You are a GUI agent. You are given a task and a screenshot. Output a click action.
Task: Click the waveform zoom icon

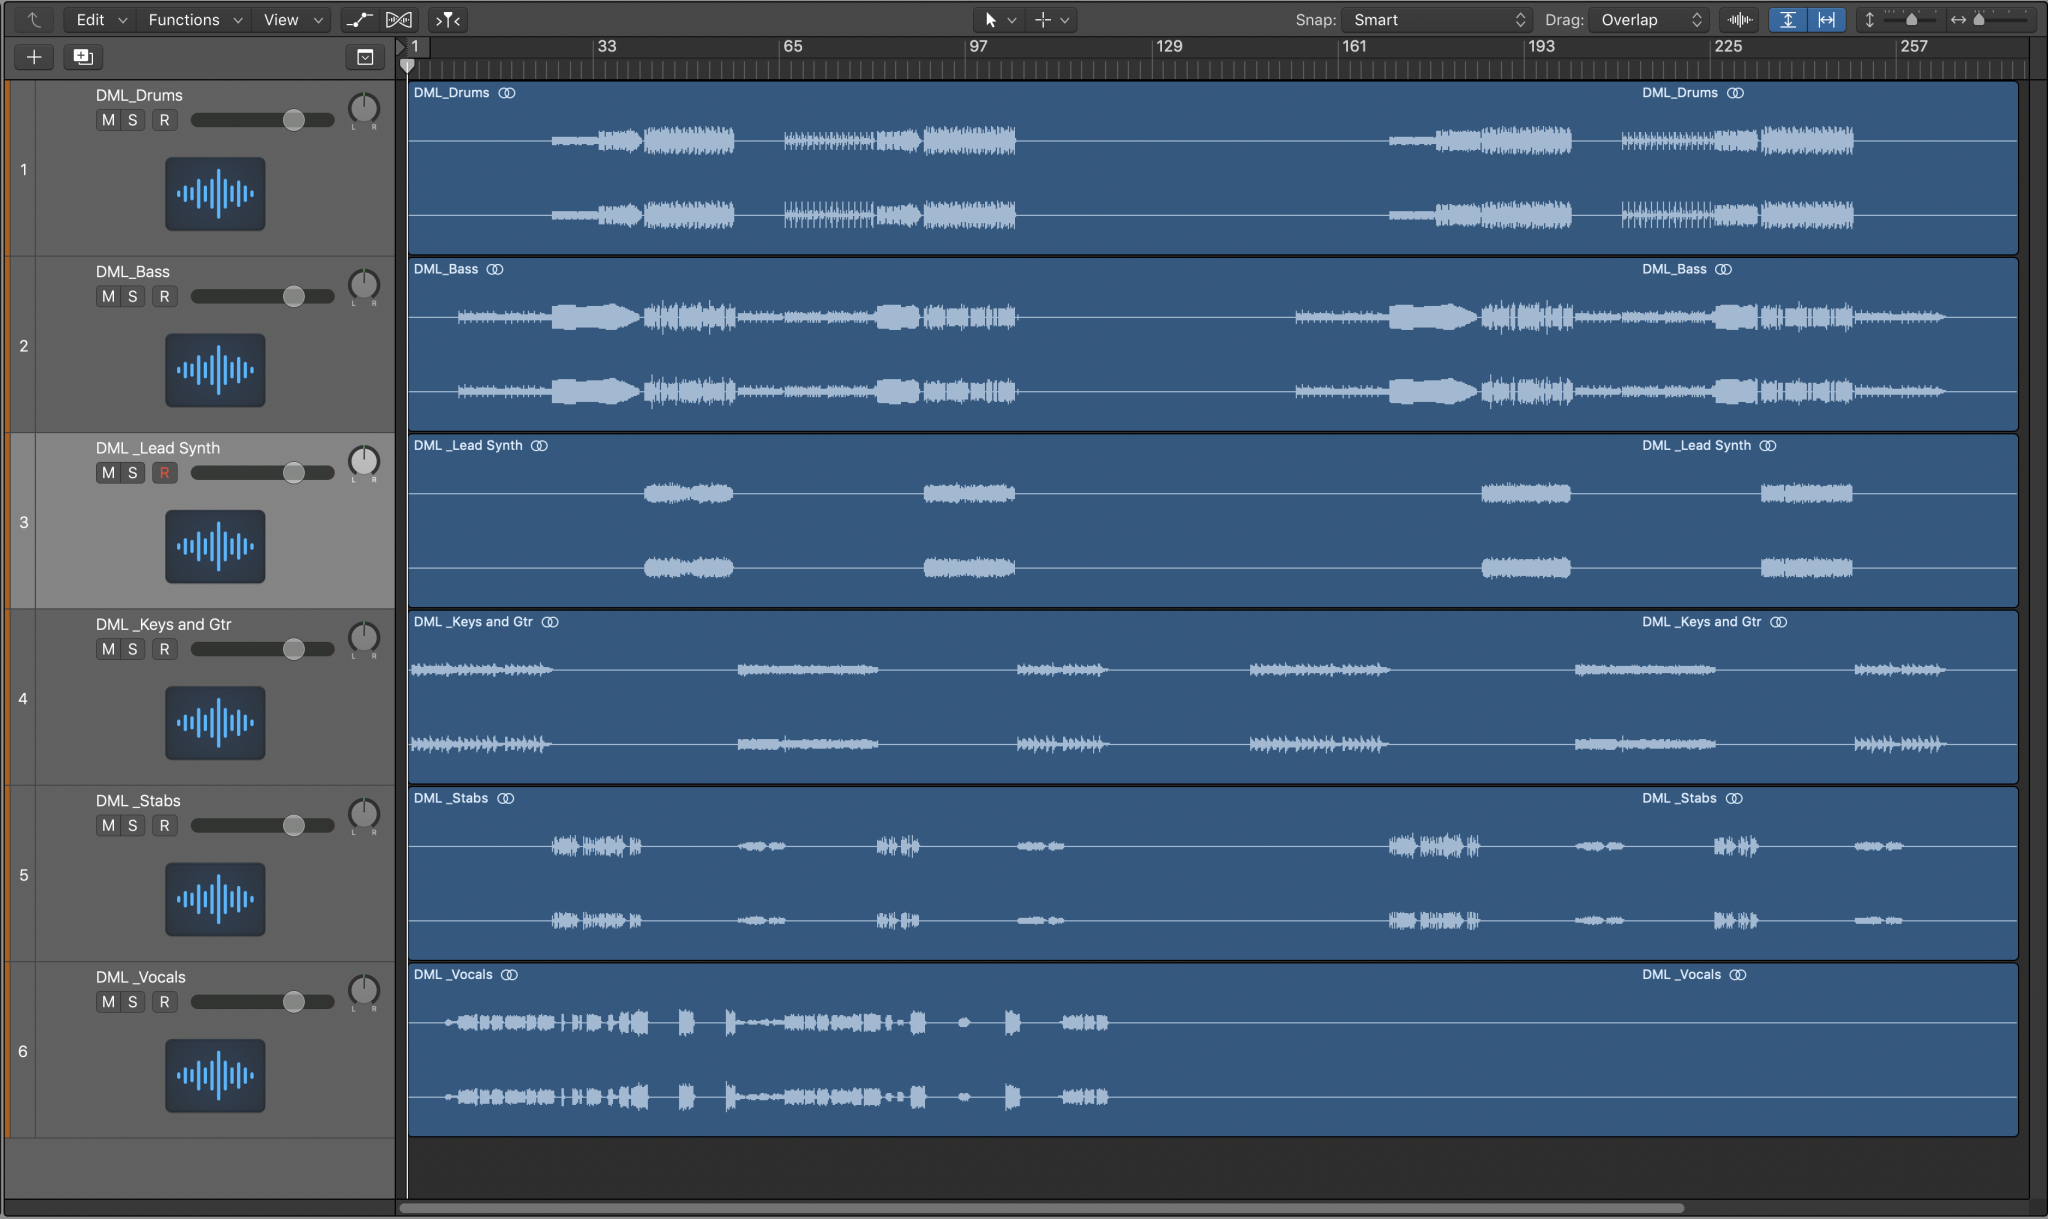[x=1740, y=20]
